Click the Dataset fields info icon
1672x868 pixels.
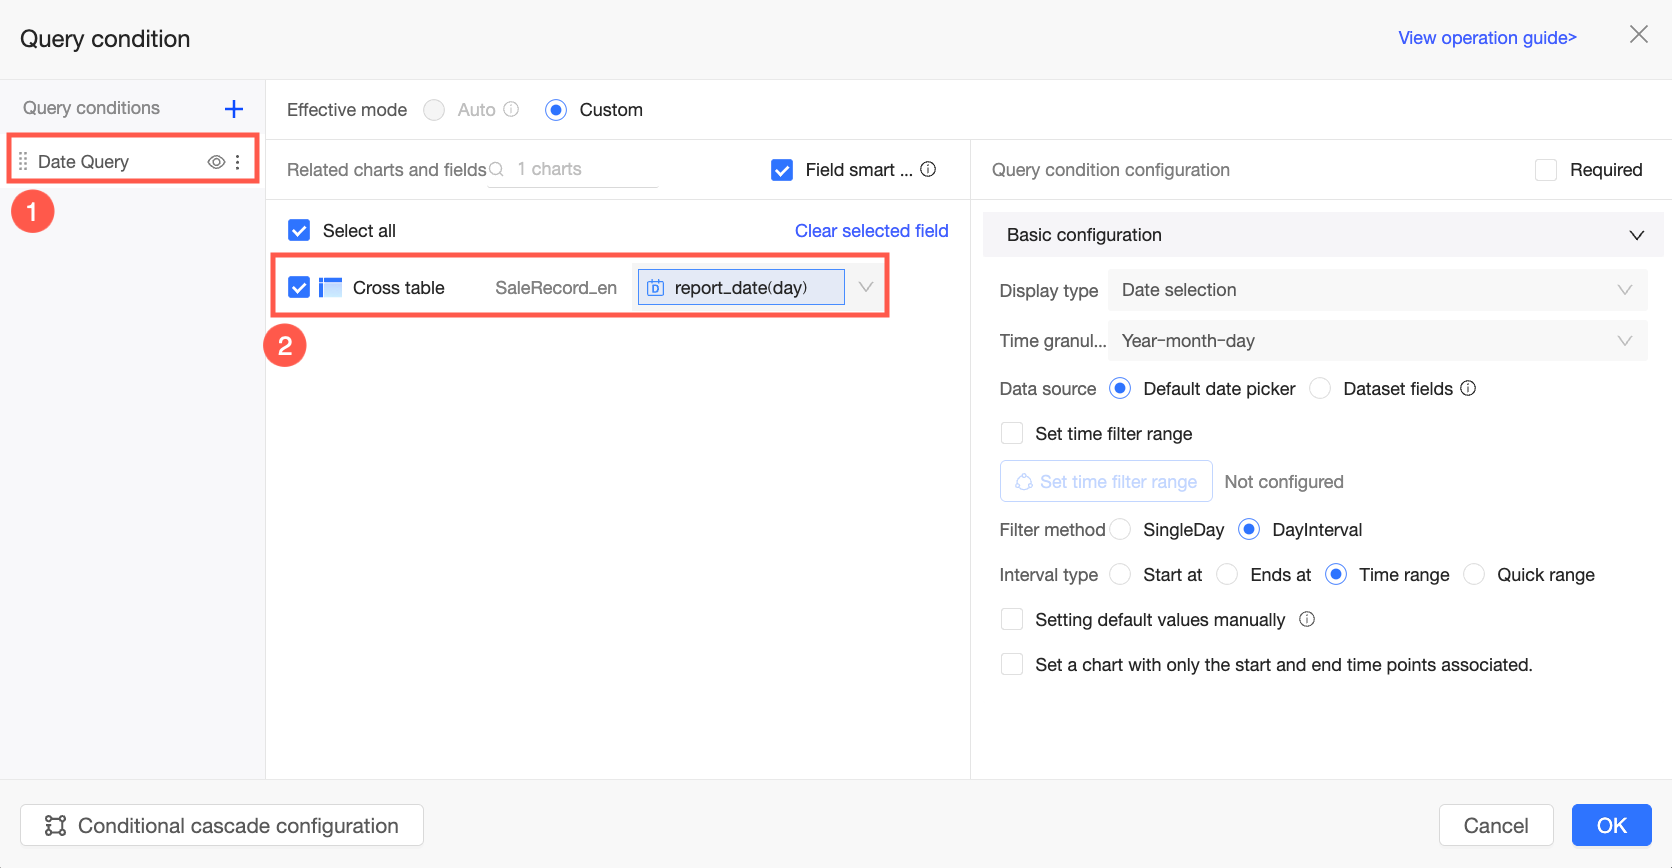tap(1468, 388)
